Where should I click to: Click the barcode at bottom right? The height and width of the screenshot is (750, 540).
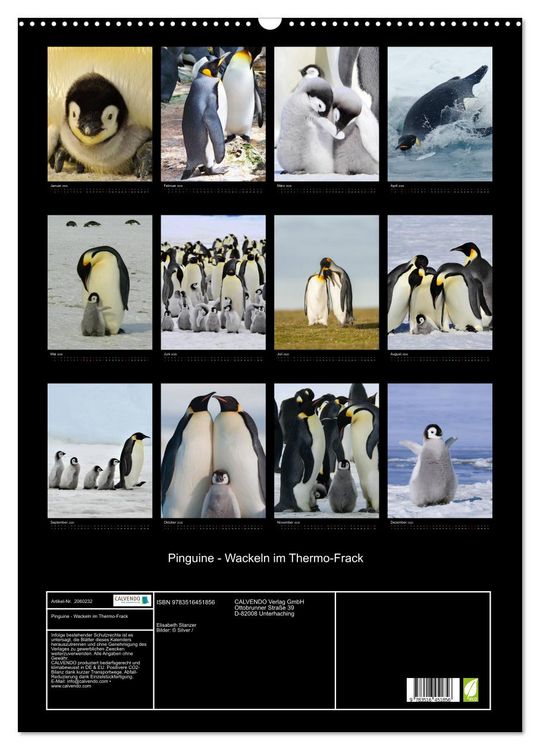point(433,690)
